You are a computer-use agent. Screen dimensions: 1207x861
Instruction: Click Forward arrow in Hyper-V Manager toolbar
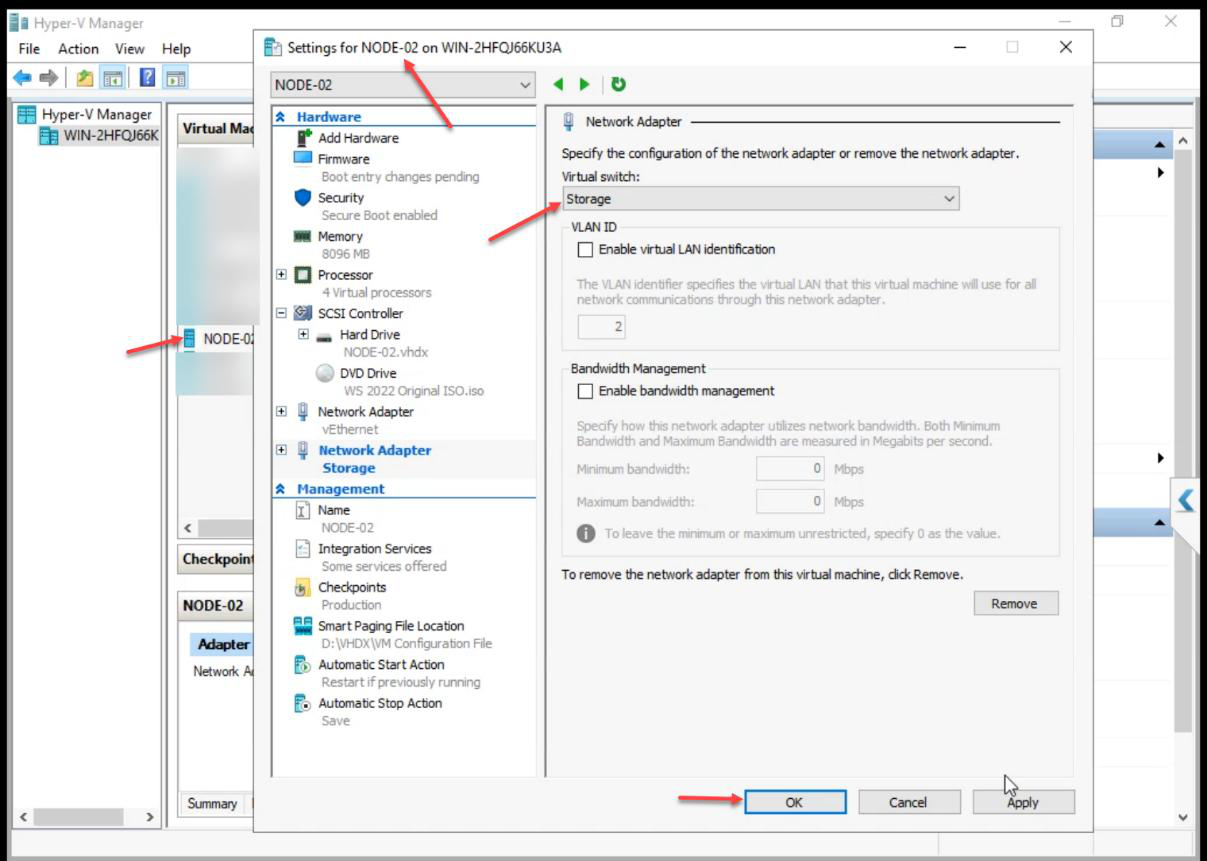point(48,77)
